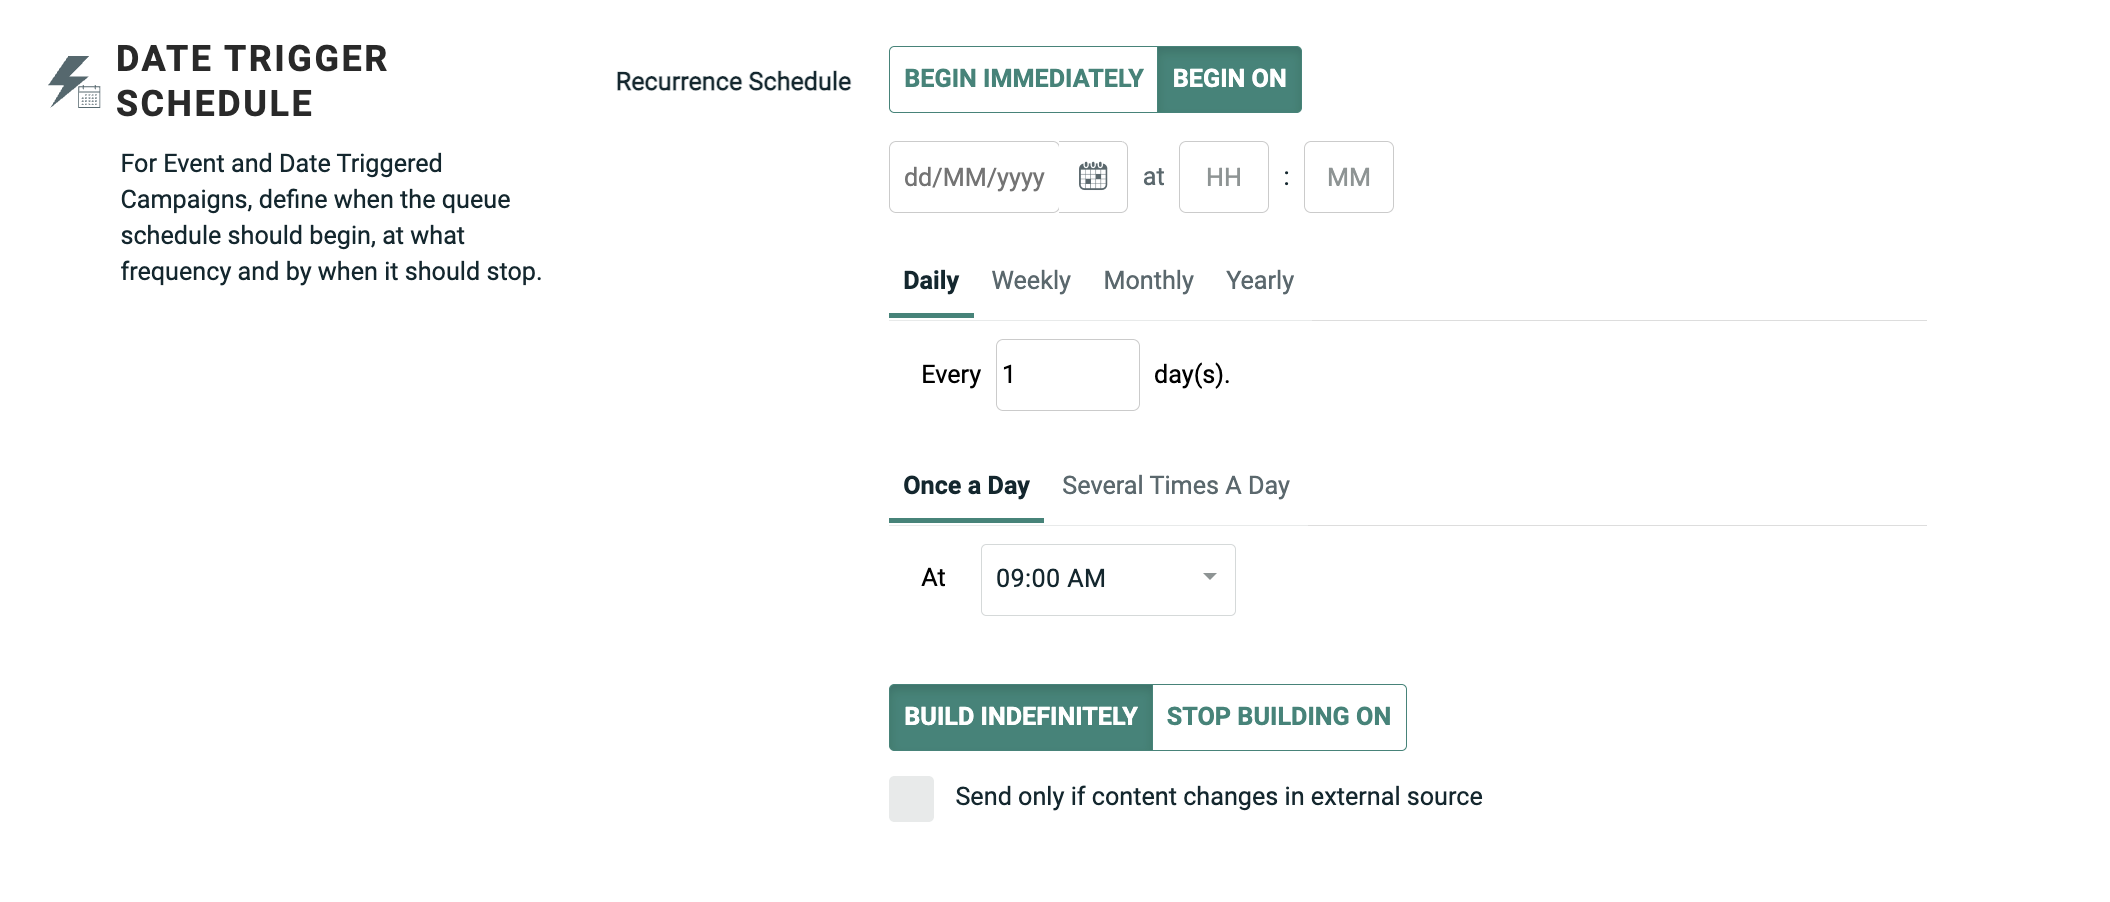Choose Stop Building On option
This screenshot has height=902, width=2110.
[x=1278, y=717]
